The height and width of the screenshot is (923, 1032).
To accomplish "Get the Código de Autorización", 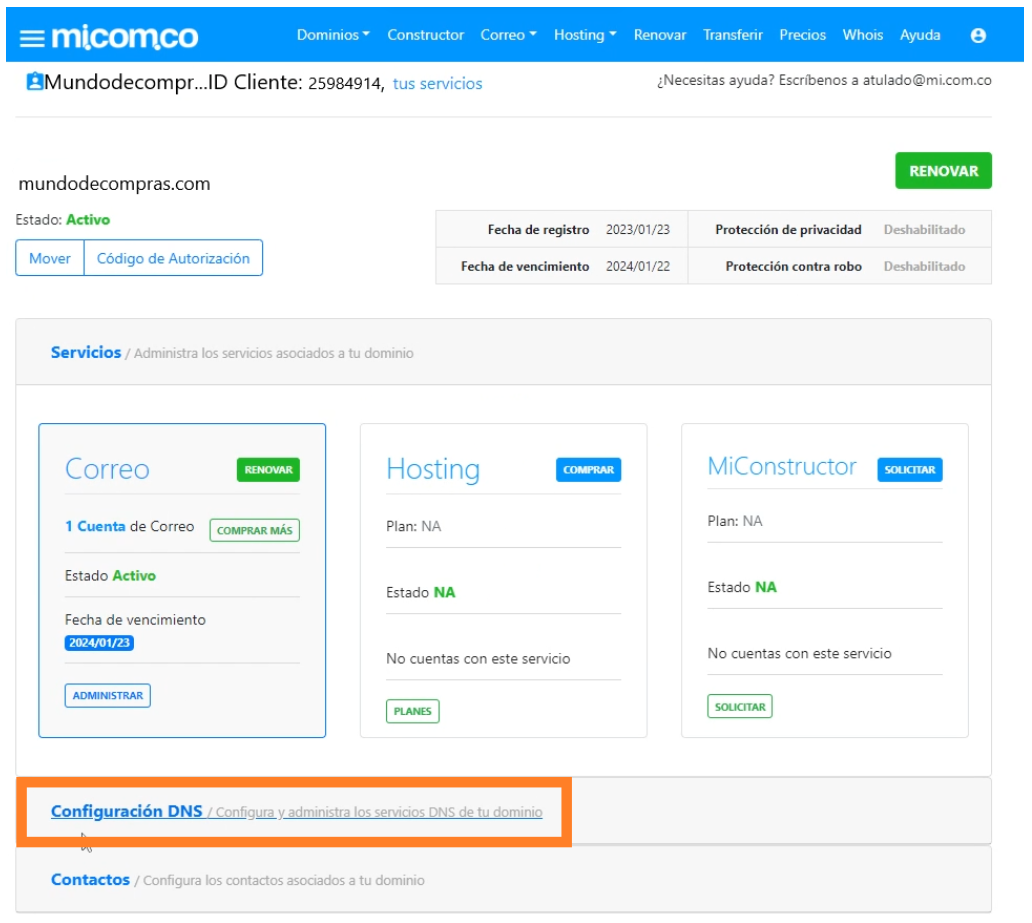I will pos(173,258).
